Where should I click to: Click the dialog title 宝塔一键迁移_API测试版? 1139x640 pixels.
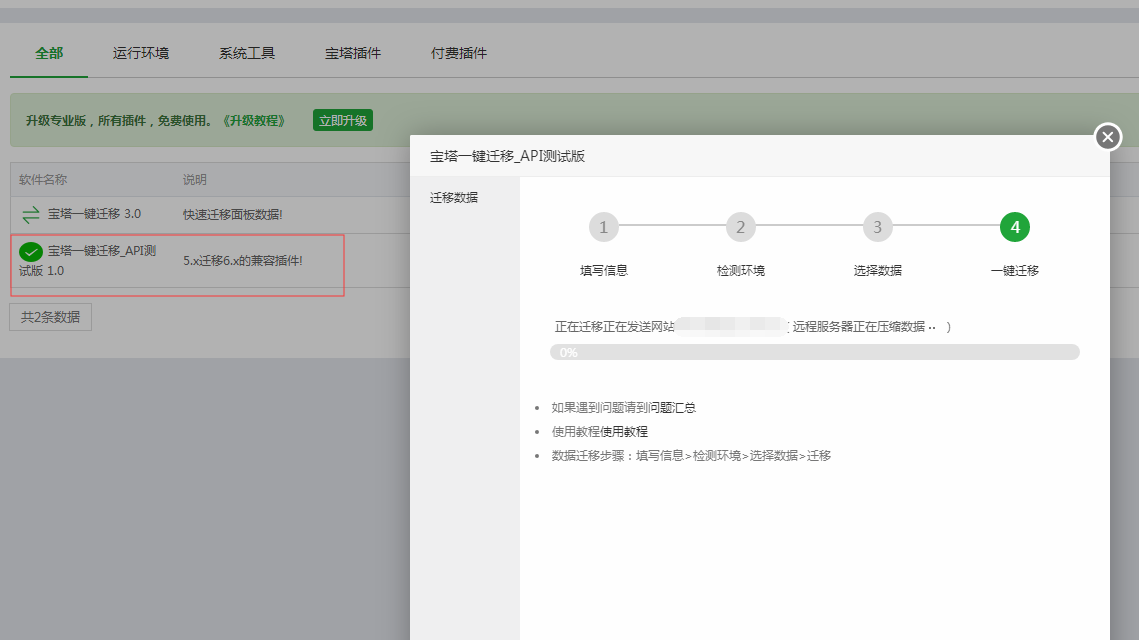507,156
